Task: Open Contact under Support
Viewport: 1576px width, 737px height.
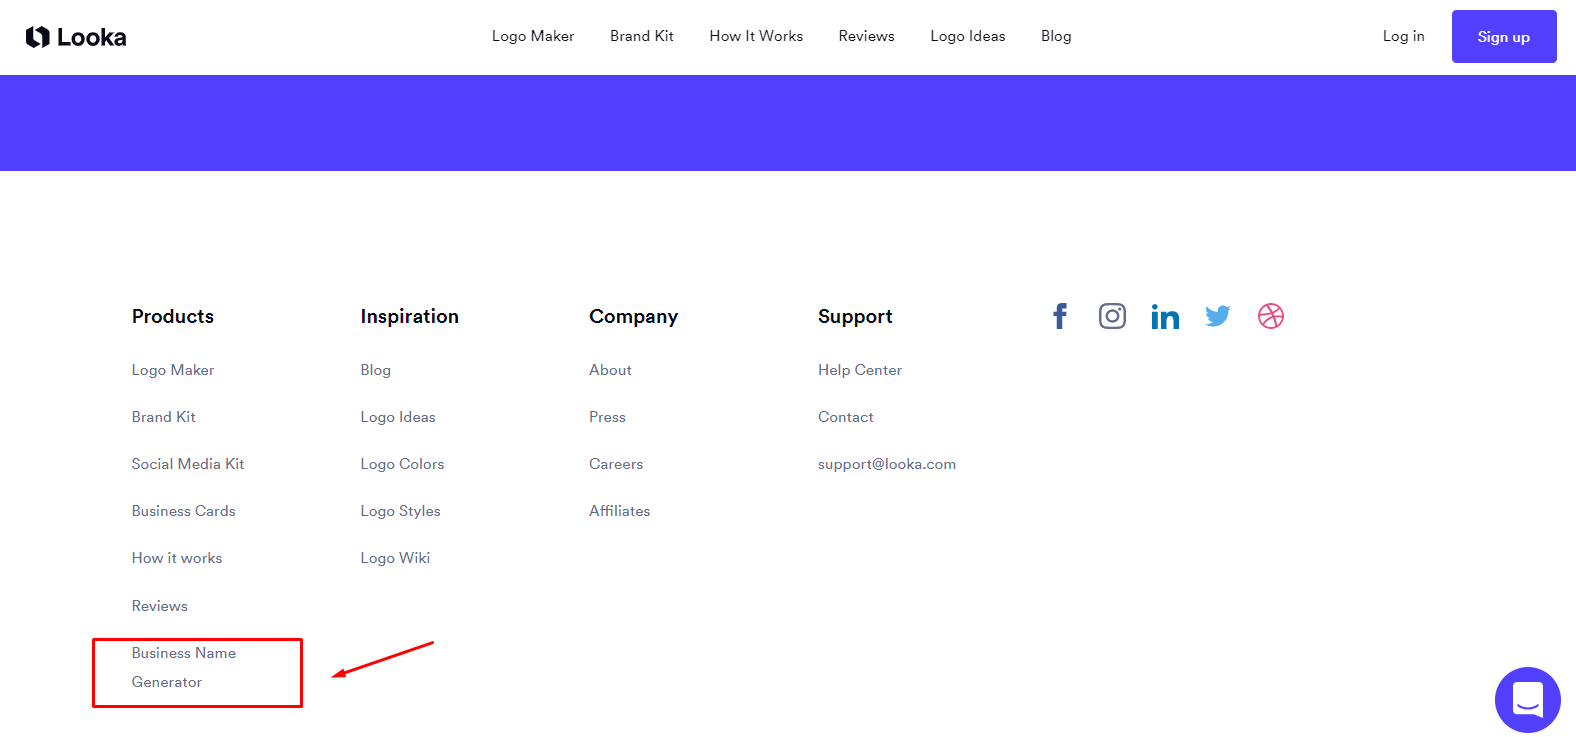Action: tap(846, 417)
